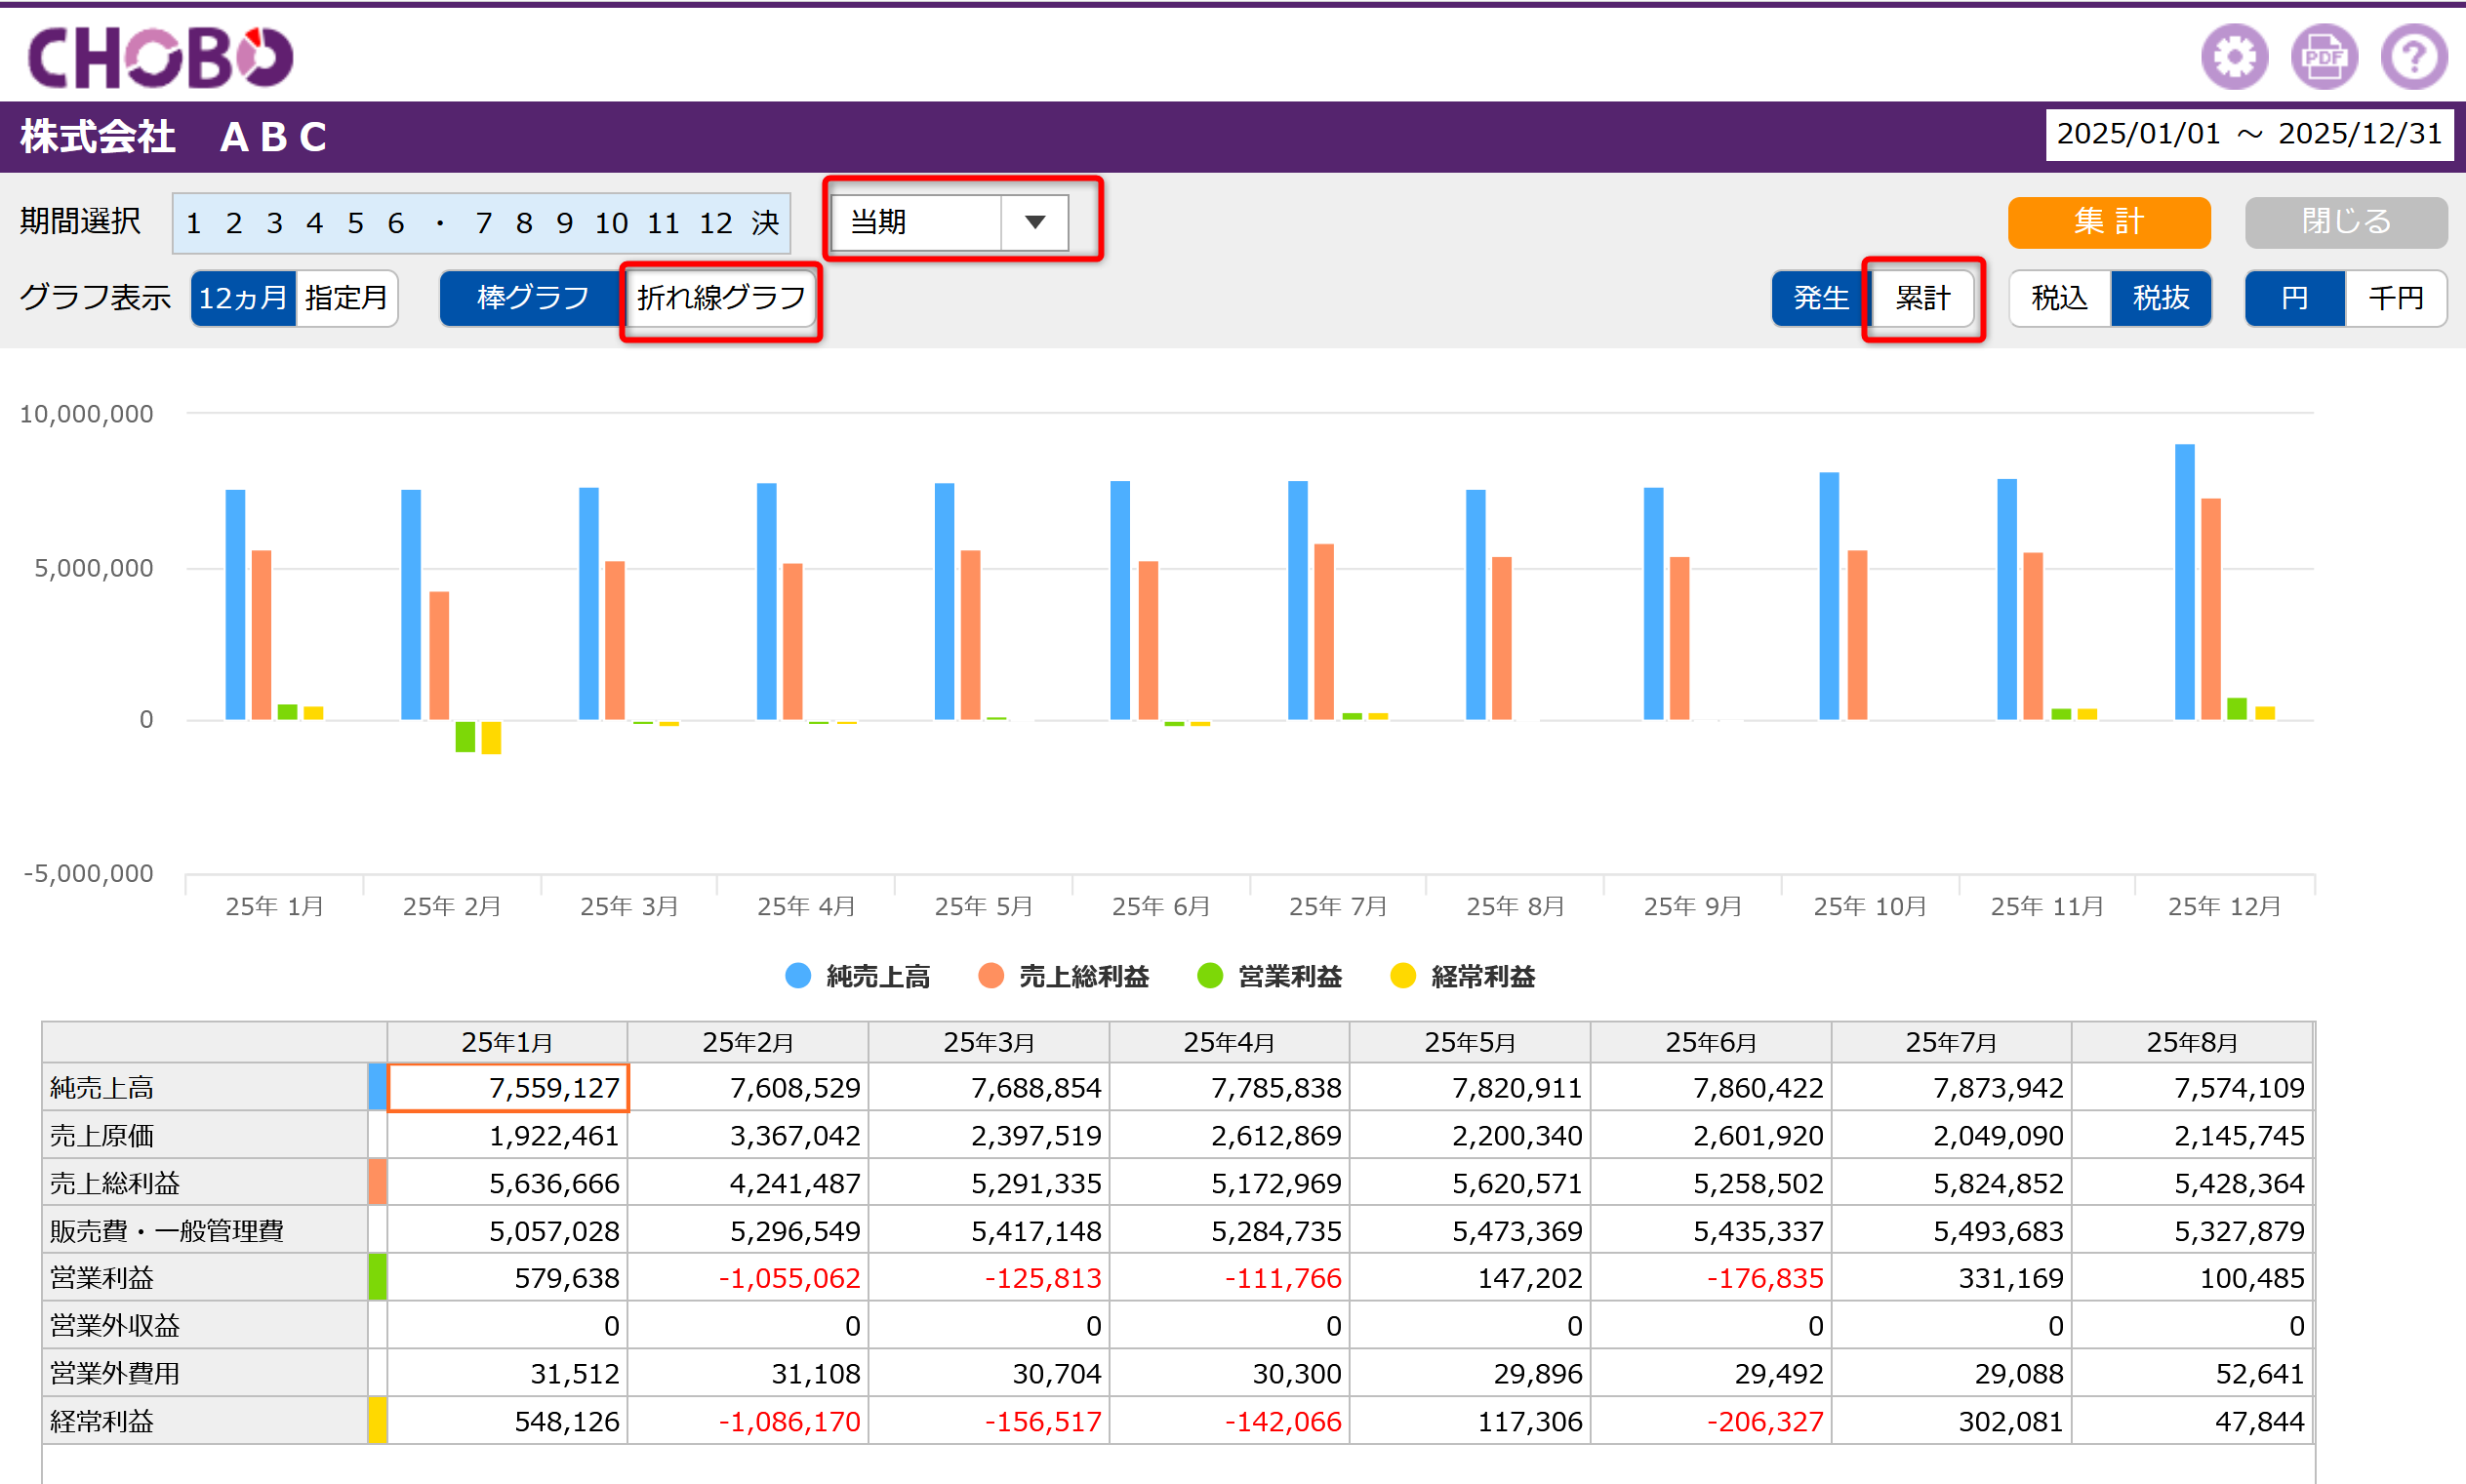Screen dimensions: 2466x1484
Task: Select 決 in period selector
Action: coord(766,223)
